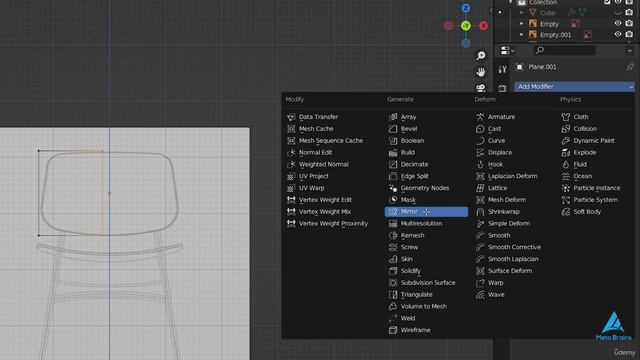Viewport: 640px width, 360px height.
Task: Open the Render properties tab icon
Action: coord(502,88)
